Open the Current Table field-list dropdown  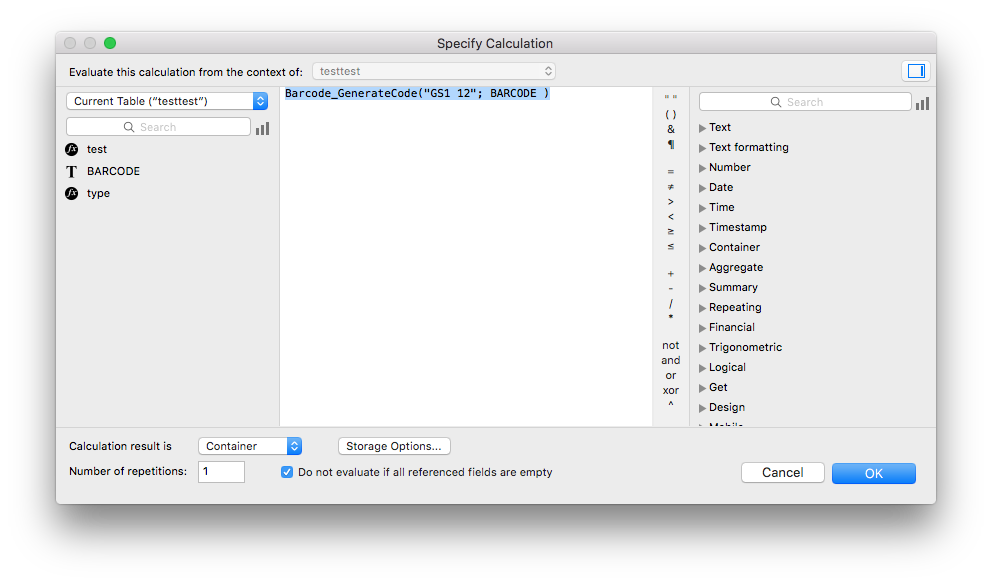pyautogui.click(x=163, y=101)
